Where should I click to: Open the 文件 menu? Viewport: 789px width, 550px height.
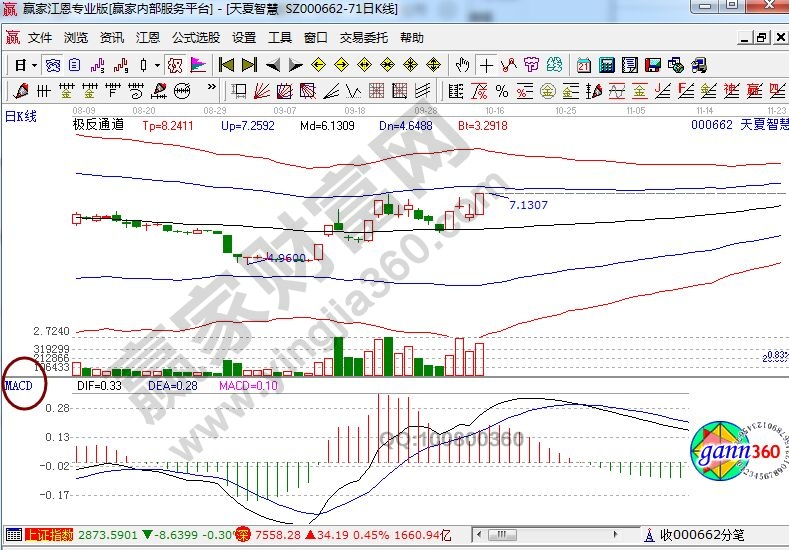click(x=40, y=38)
